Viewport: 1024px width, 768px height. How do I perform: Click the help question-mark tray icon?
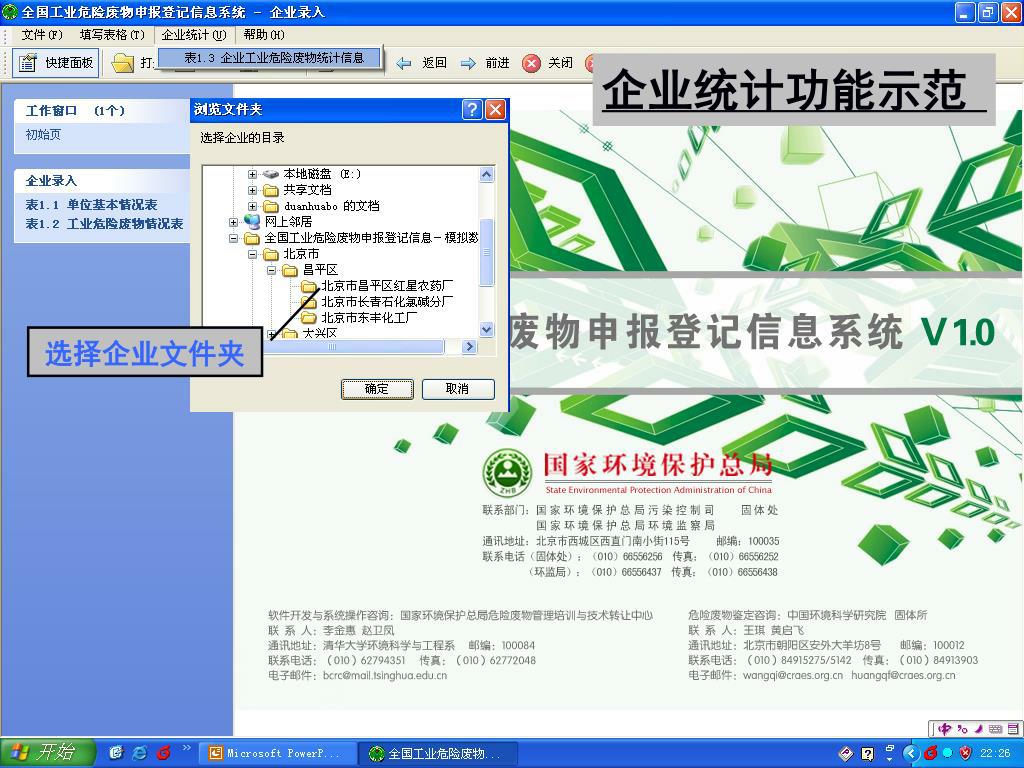(x=867, y=754)
